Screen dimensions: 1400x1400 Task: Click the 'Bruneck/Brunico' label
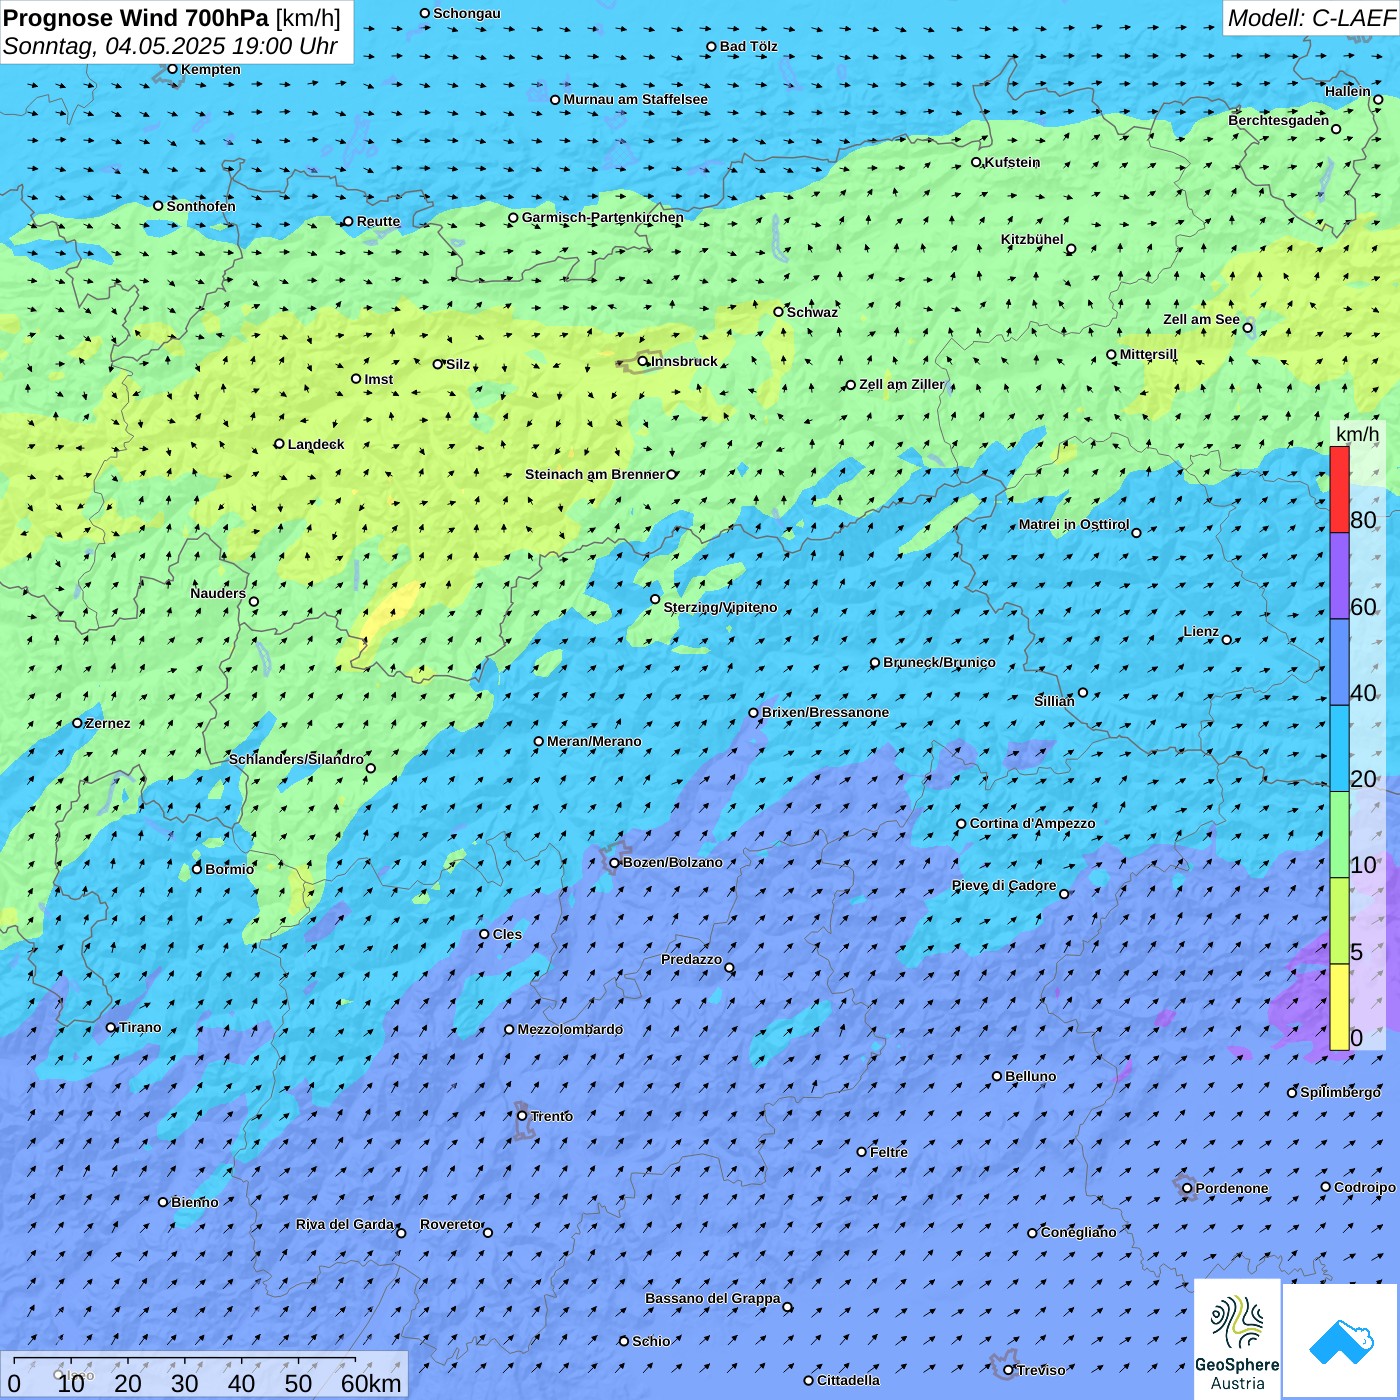coord(939,662)
